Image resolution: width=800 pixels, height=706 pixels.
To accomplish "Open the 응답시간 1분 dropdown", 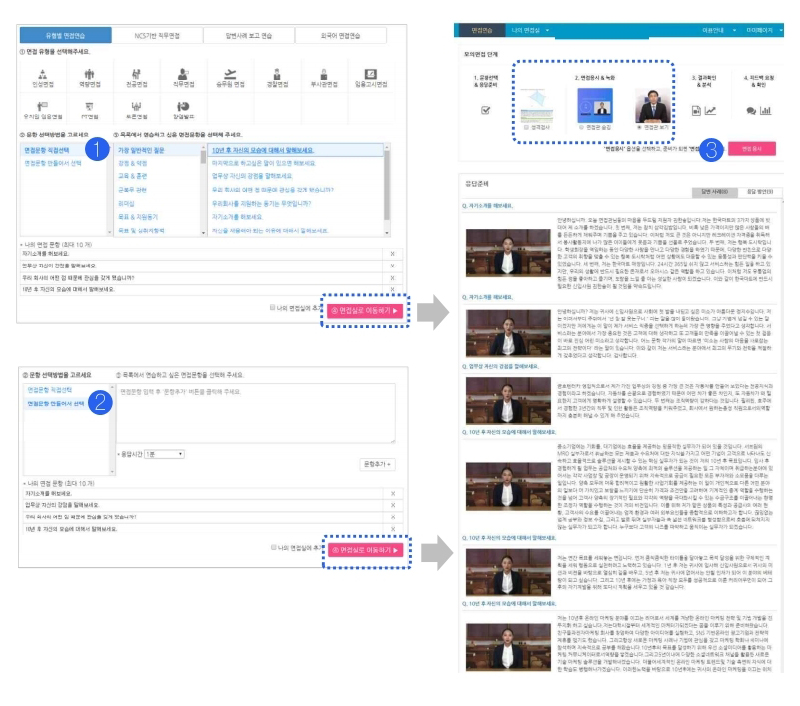I will click(164, 454).
